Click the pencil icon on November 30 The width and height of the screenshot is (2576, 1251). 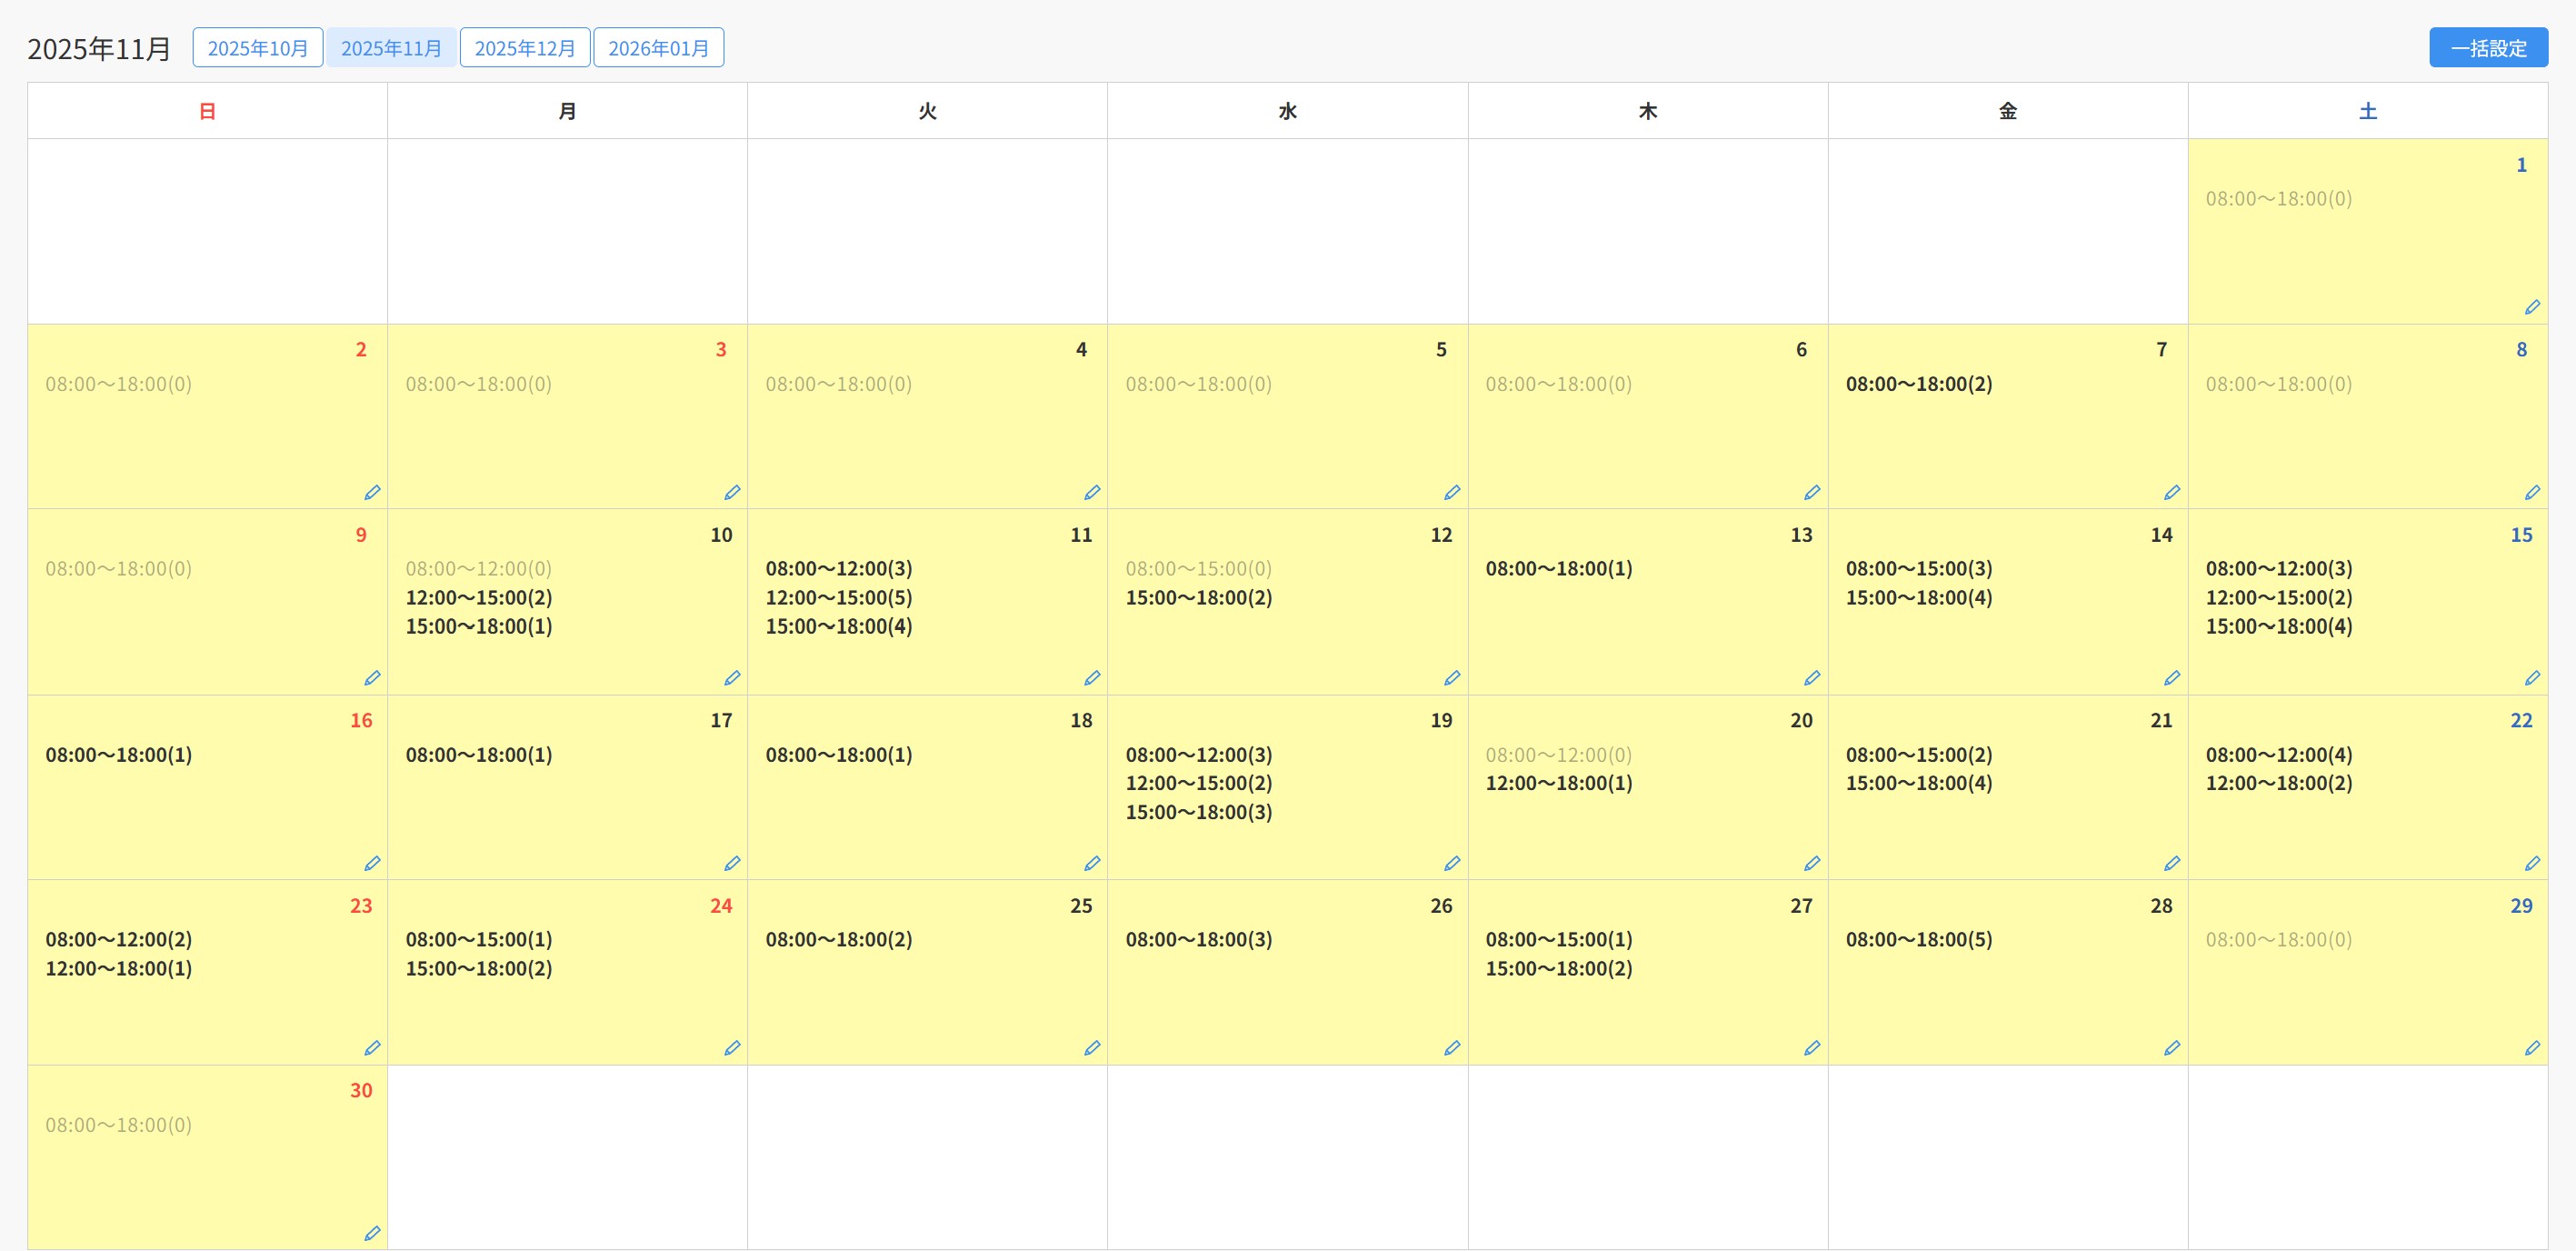click(372, 1233)
